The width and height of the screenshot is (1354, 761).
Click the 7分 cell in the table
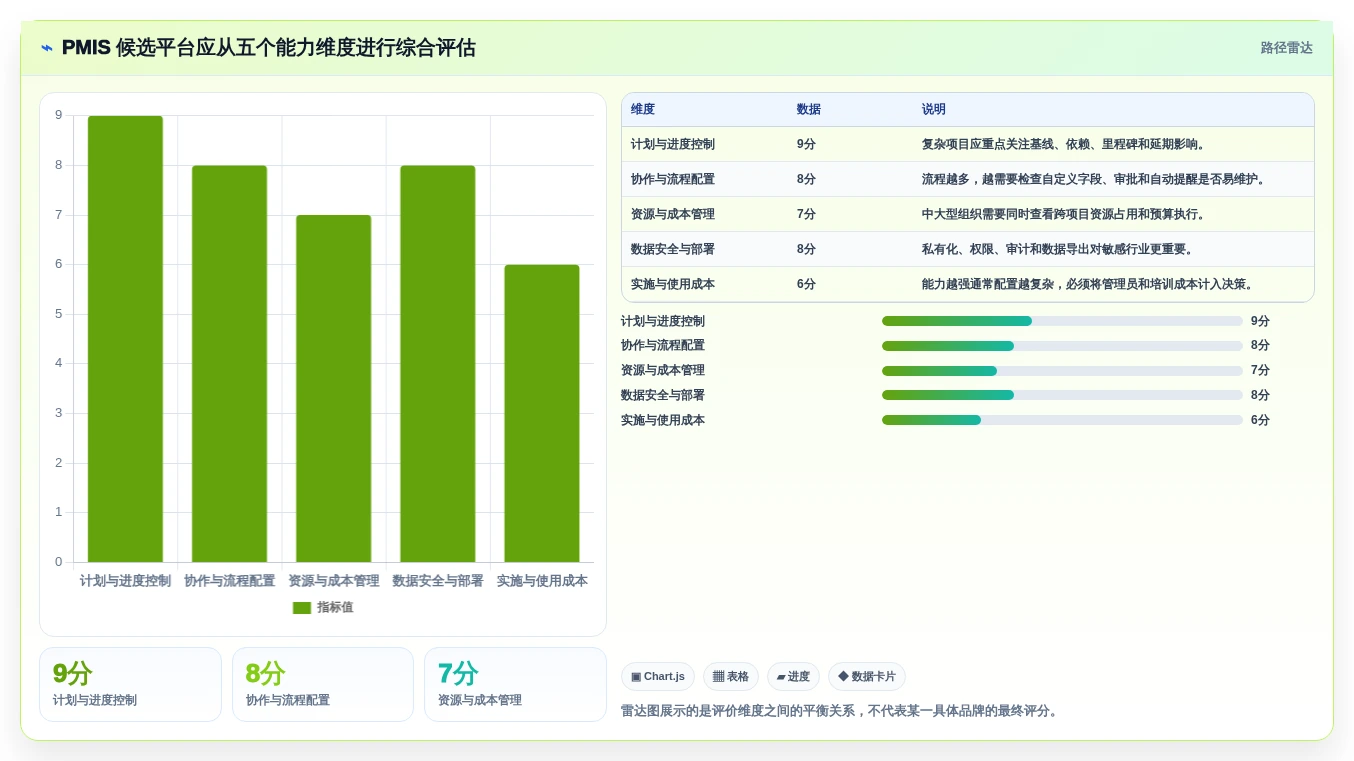coord(806,214)
